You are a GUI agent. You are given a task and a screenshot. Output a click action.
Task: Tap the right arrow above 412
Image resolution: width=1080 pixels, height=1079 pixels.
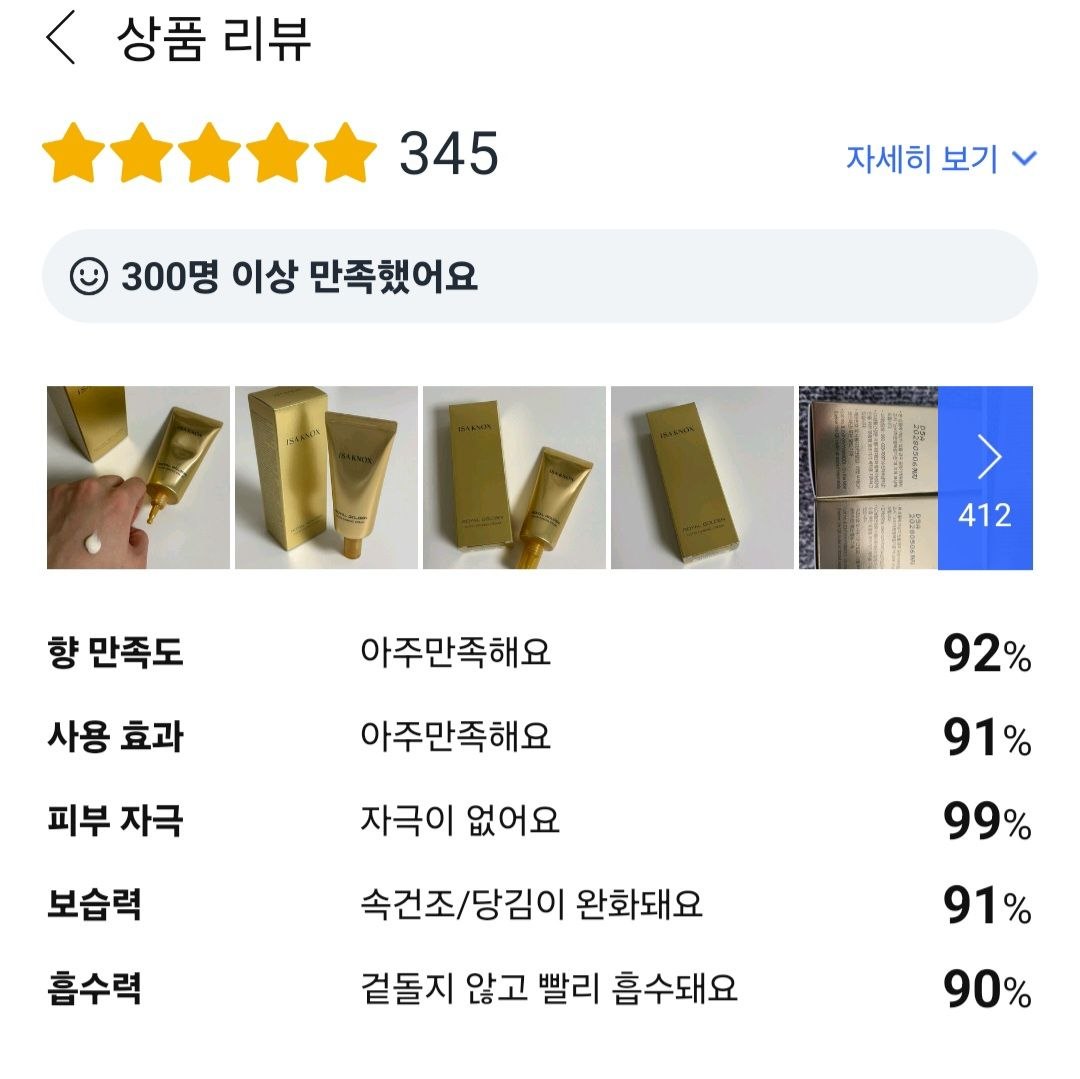(989, 457)
